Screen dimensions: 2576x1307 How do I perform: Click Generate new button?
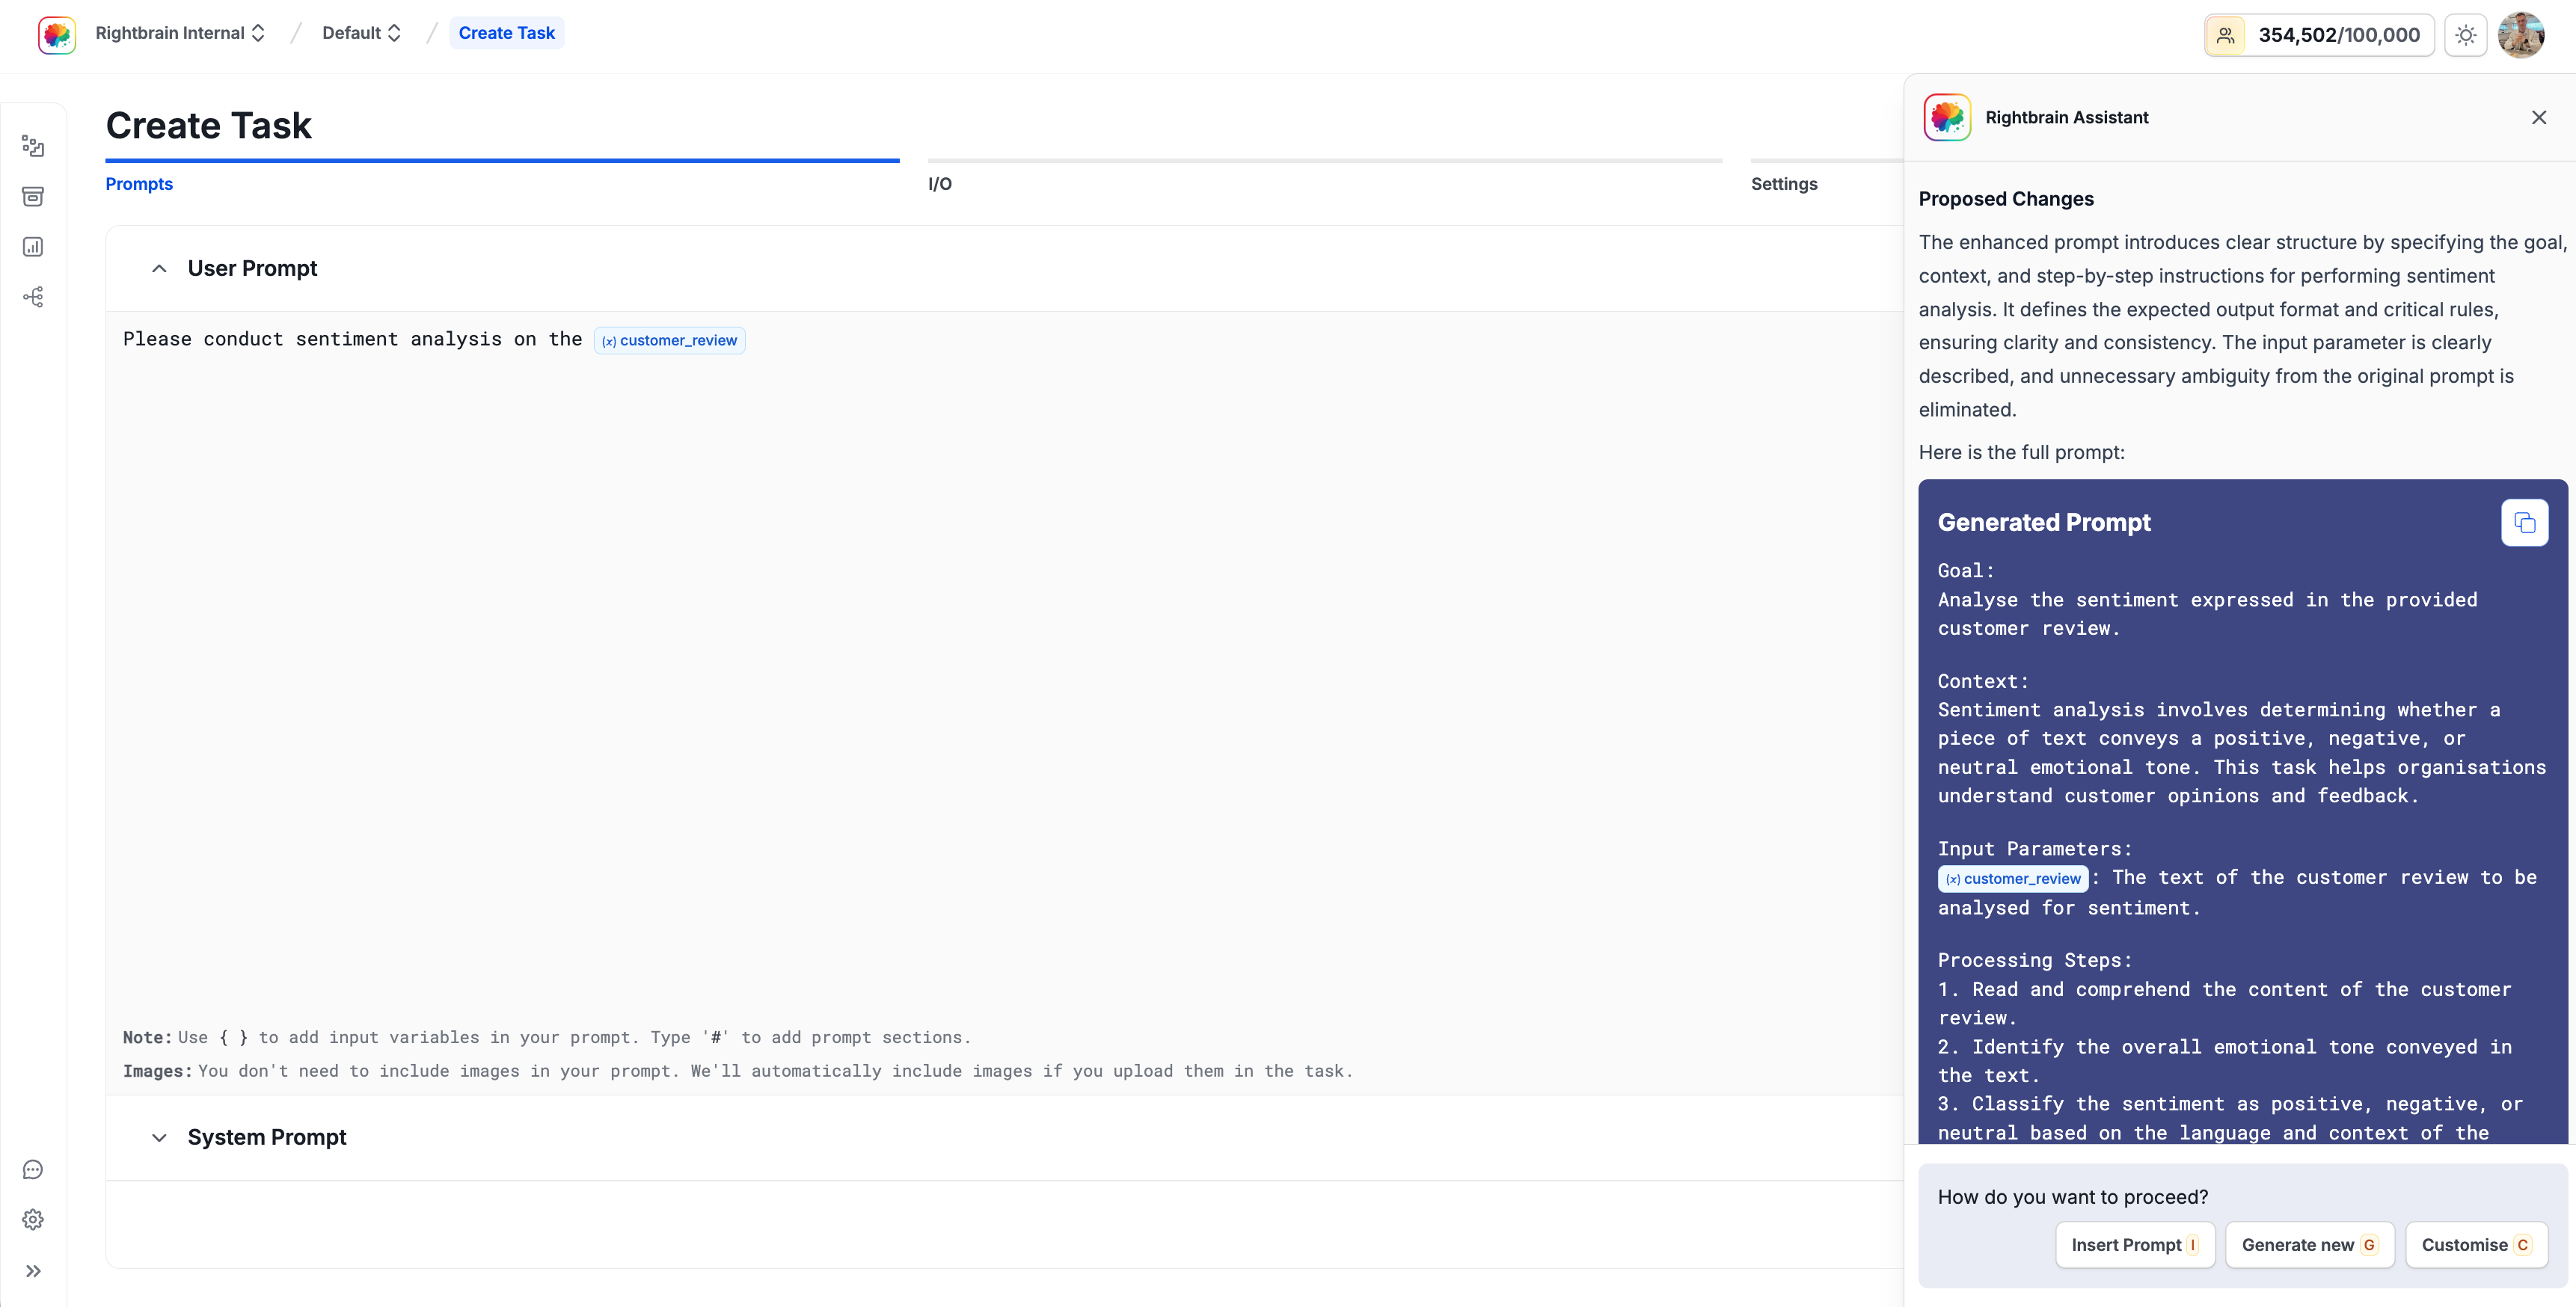pyautogui.click(x=2309, y=1245)
